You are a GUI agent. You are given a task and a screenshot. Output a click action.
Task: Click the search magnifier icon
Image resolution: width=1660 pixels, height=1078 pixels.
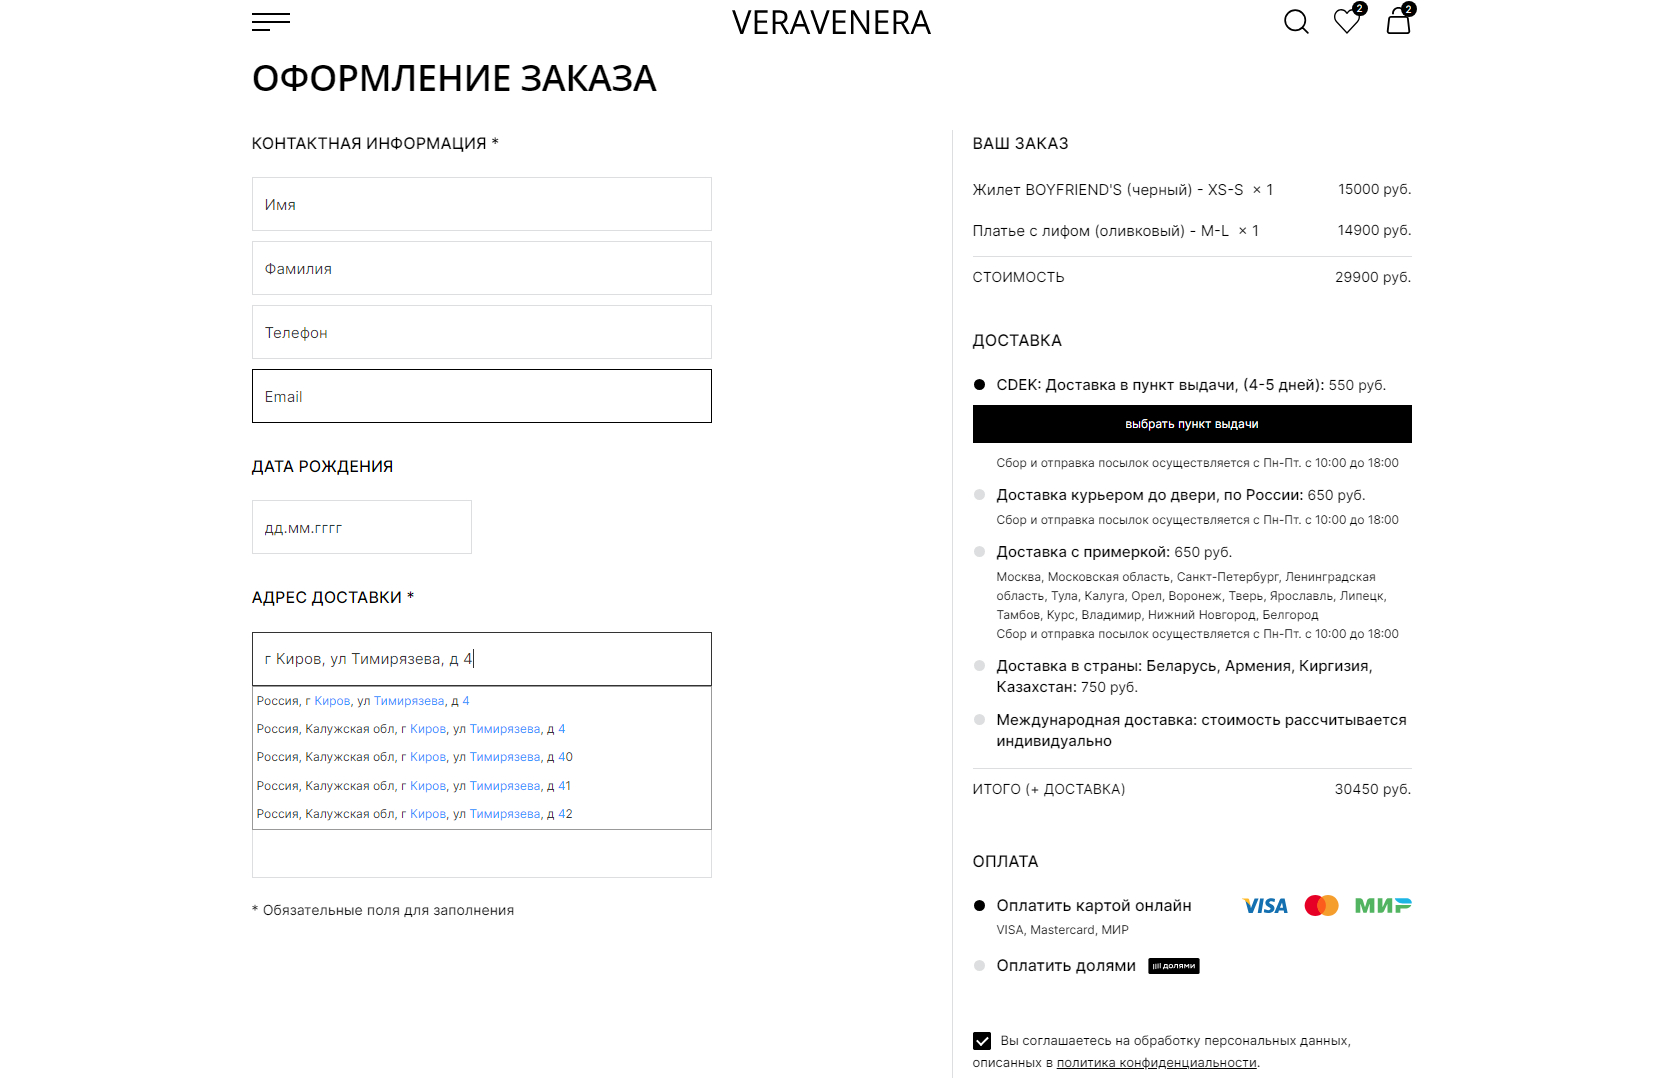[1296, 22]
